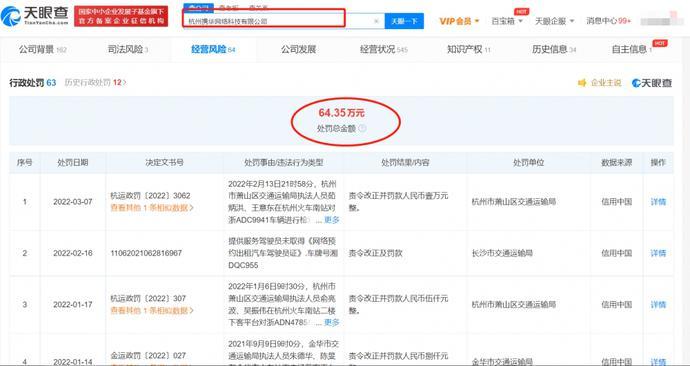The height and width of the screenshot is (366, 690).
Task: Open the VIP会员 dropdown
Action: (459, 21)
